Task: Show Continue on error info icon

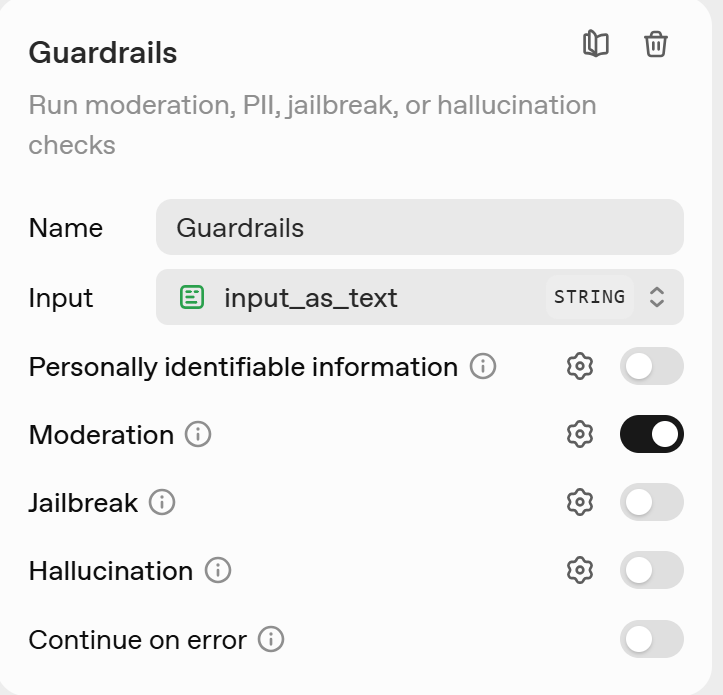Action: pos(271,639)
